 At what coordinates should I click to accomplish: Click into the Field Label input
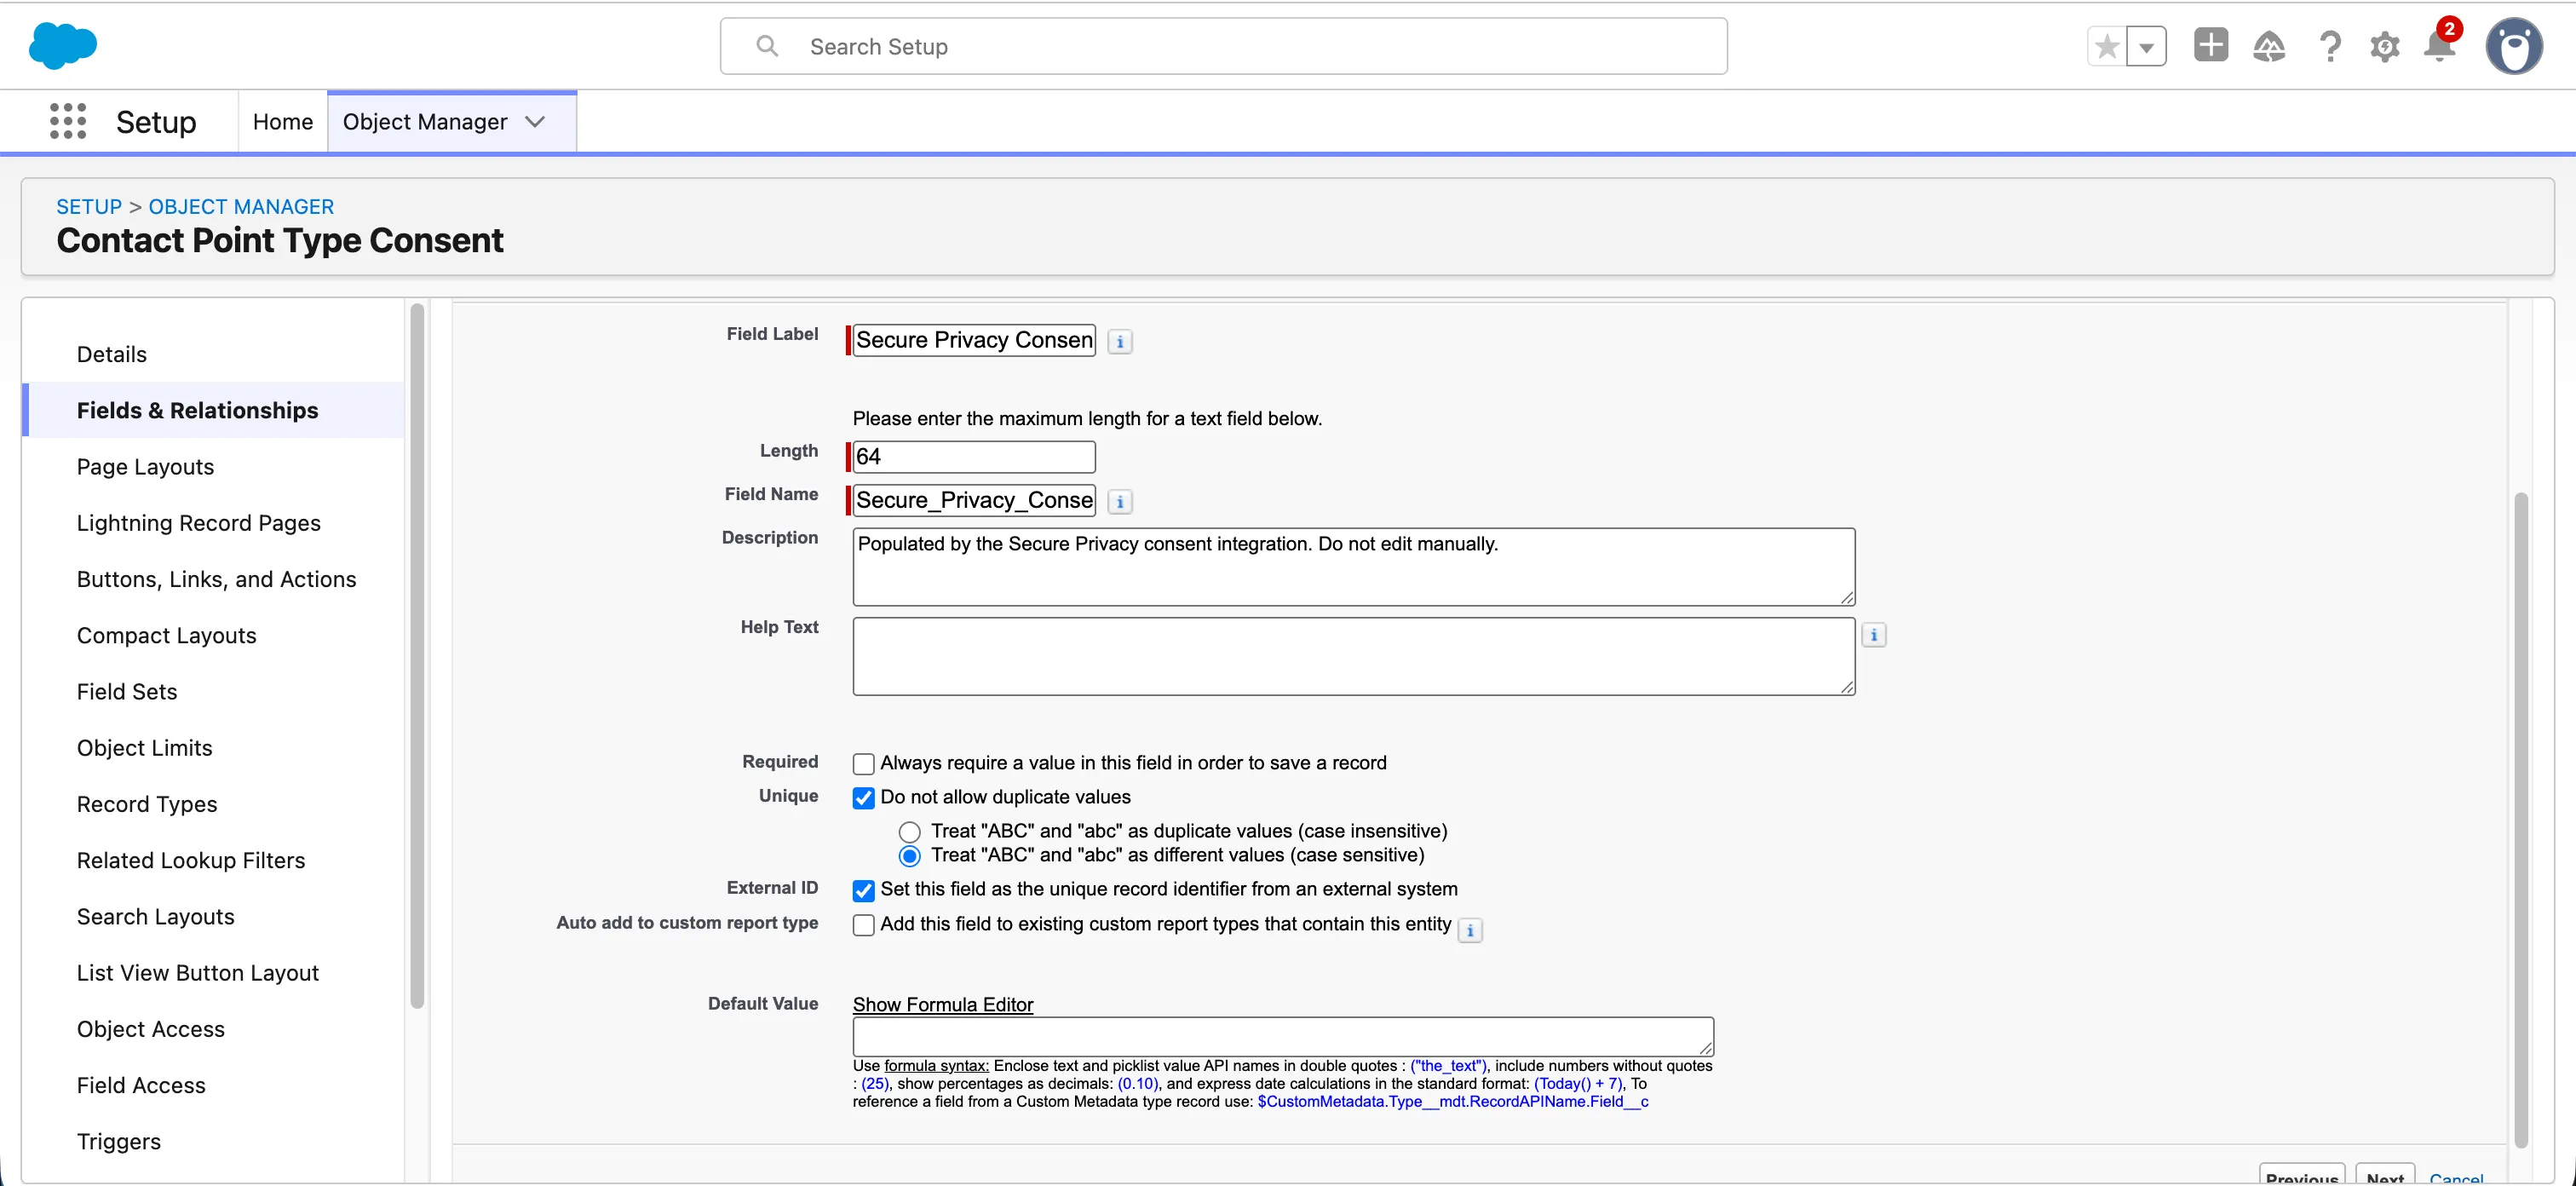[x=974, y=340]
